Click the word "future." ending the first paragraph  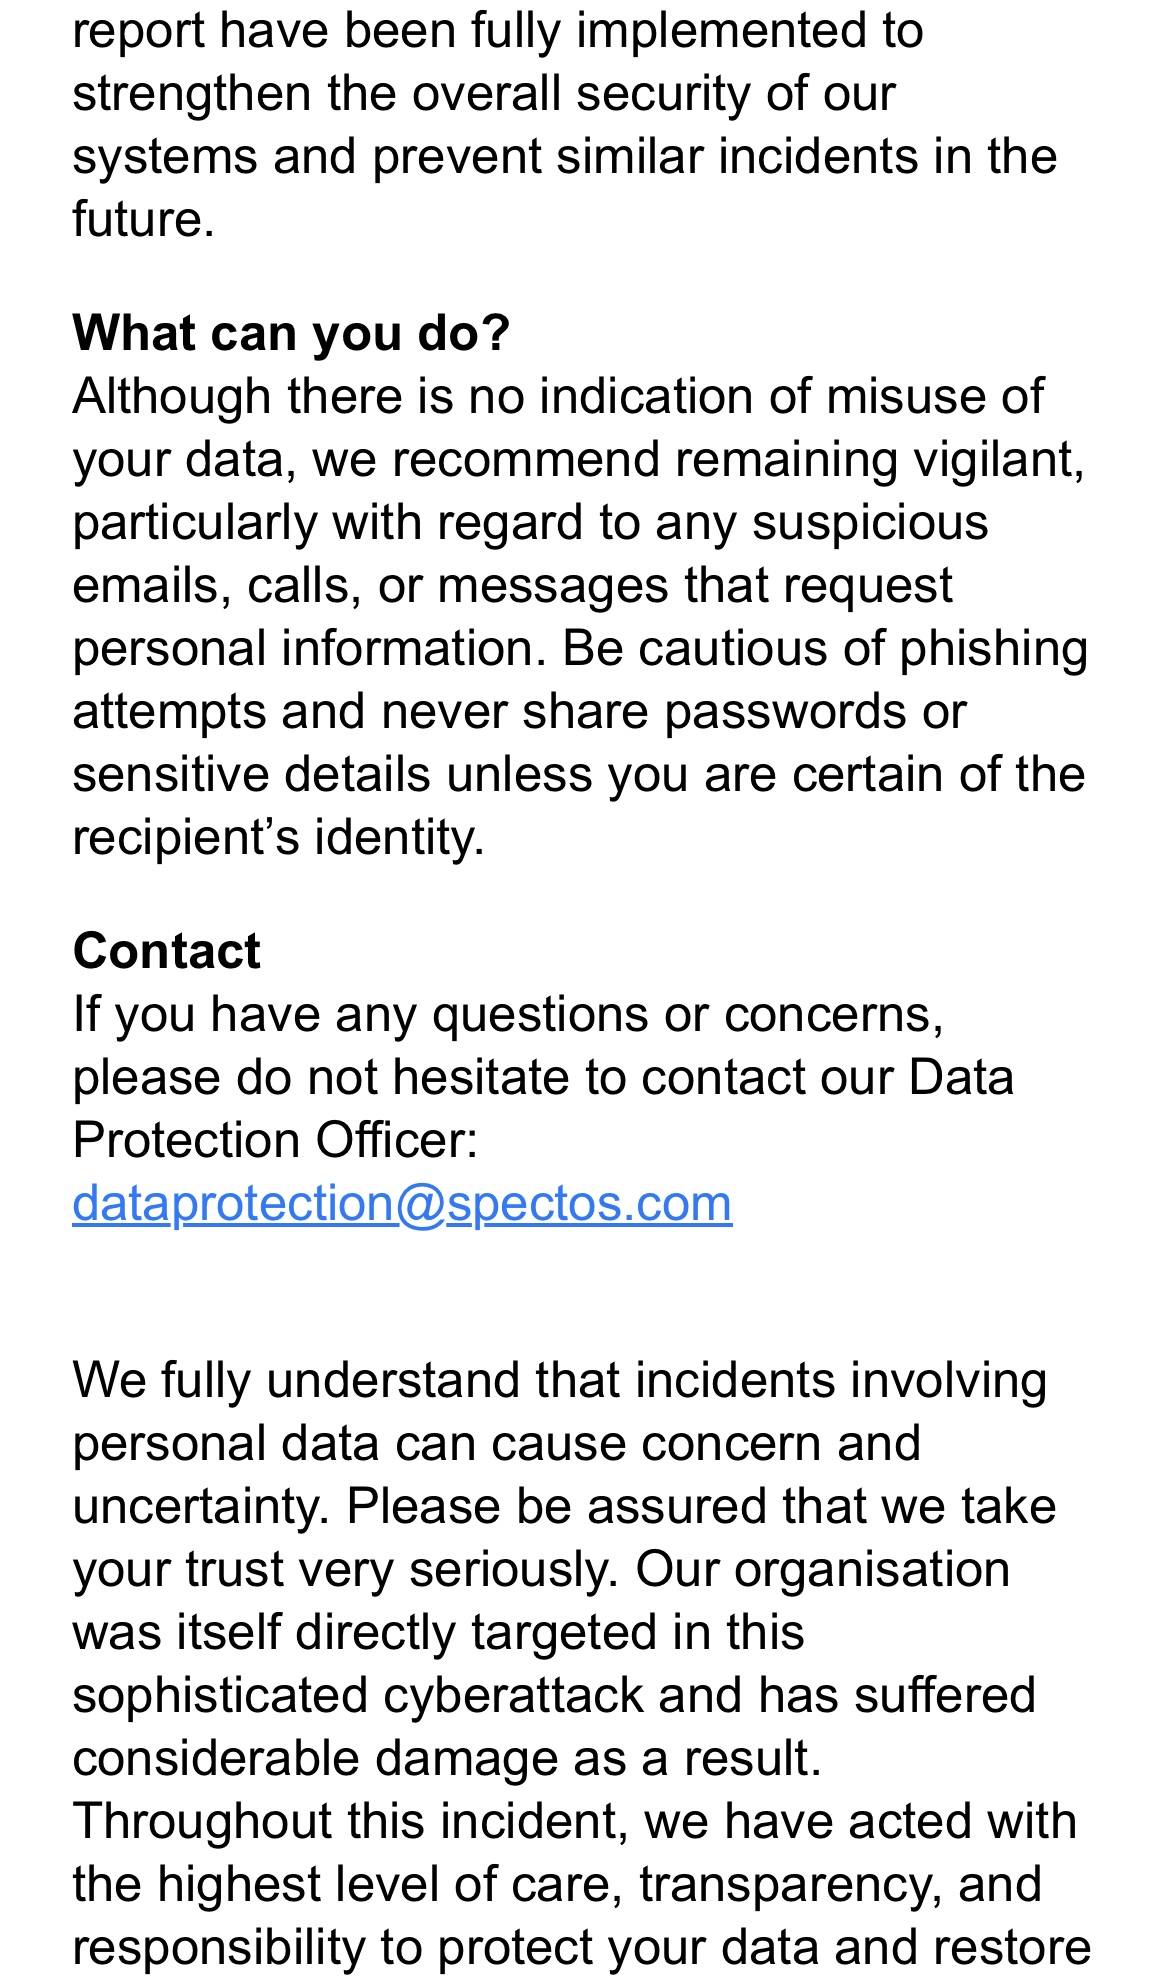[143, 219]
